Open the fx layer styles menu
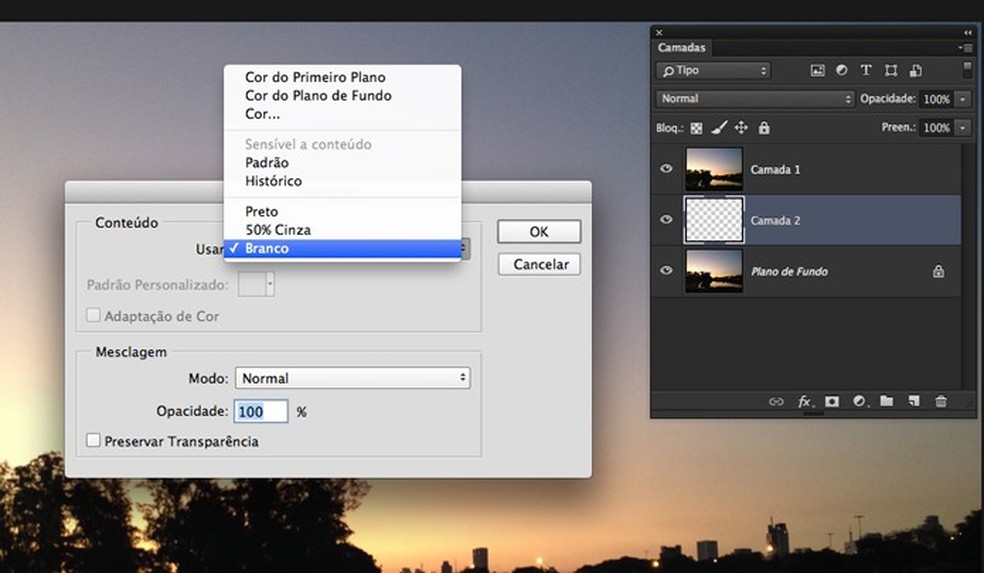 point(804,401)
